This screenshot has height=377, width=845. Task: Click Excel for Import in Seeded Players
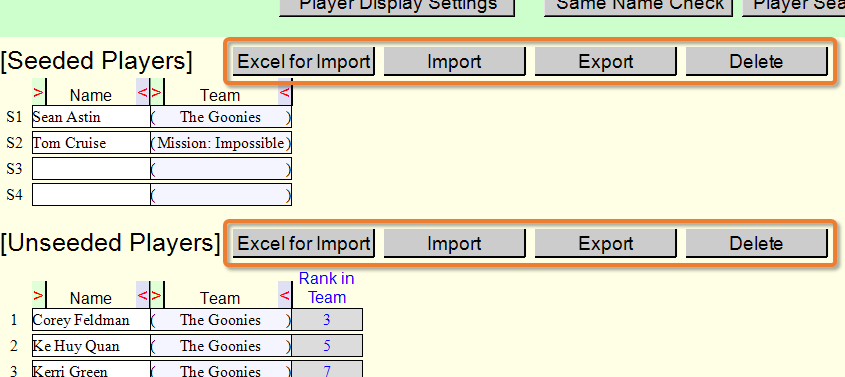click(x=303, y=61)
